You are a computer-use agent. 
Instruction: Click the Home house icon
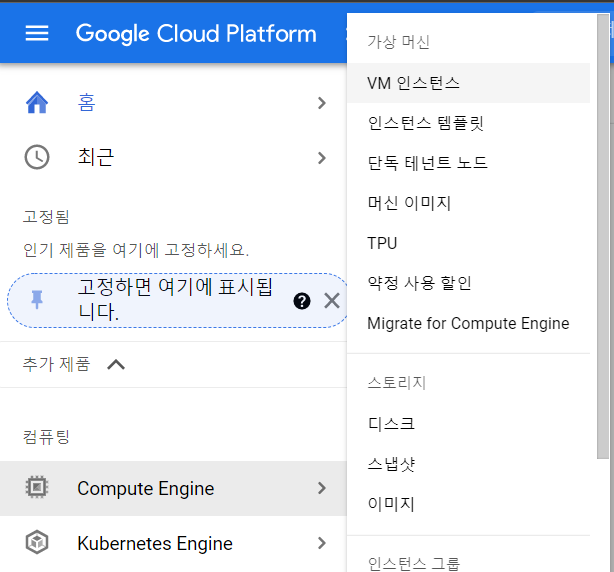pyautogui.click(x=37, y=103)
